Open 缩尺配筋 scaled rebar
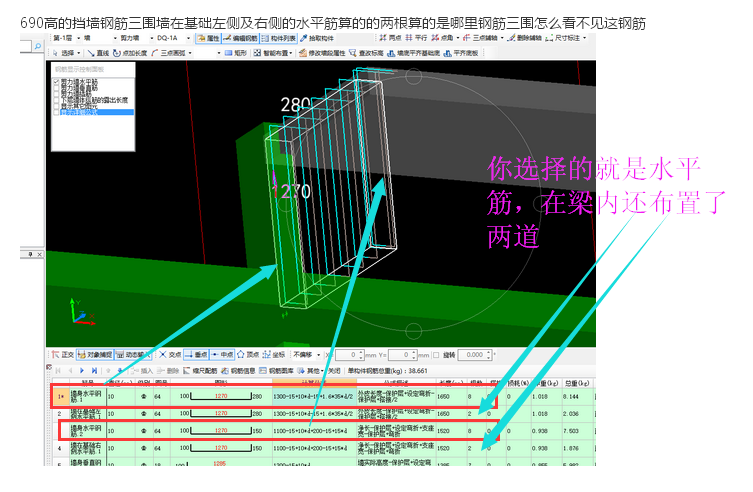Viewport: 753px width, 492px height. click(x=200, y=371)
